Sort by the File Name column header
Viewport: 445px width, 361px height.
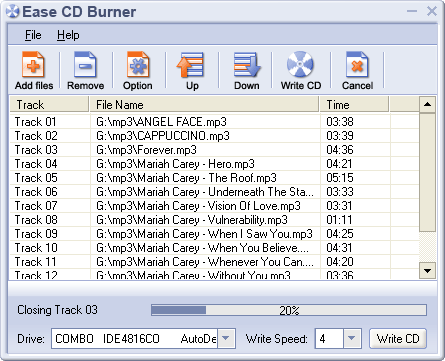[204, 105]
